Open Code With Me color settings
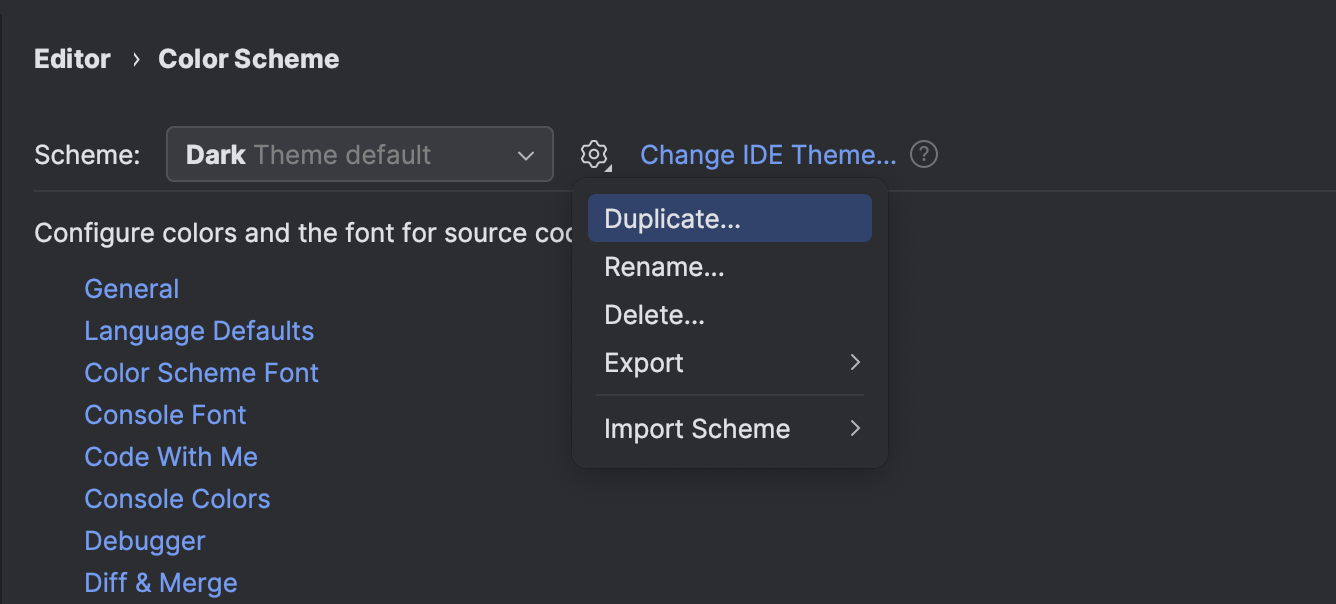Image resolution: width=1336 pixels, height=604 pixels. click(171, 456)
